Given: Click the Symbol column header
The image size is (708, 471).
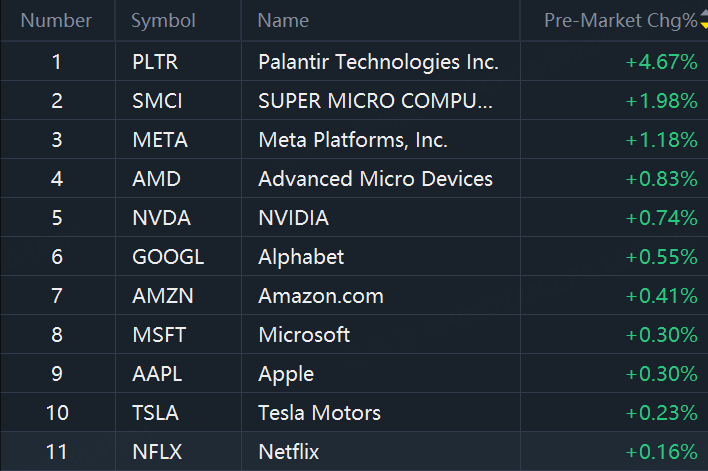Looking at the screenshot, I should point(163,20).
